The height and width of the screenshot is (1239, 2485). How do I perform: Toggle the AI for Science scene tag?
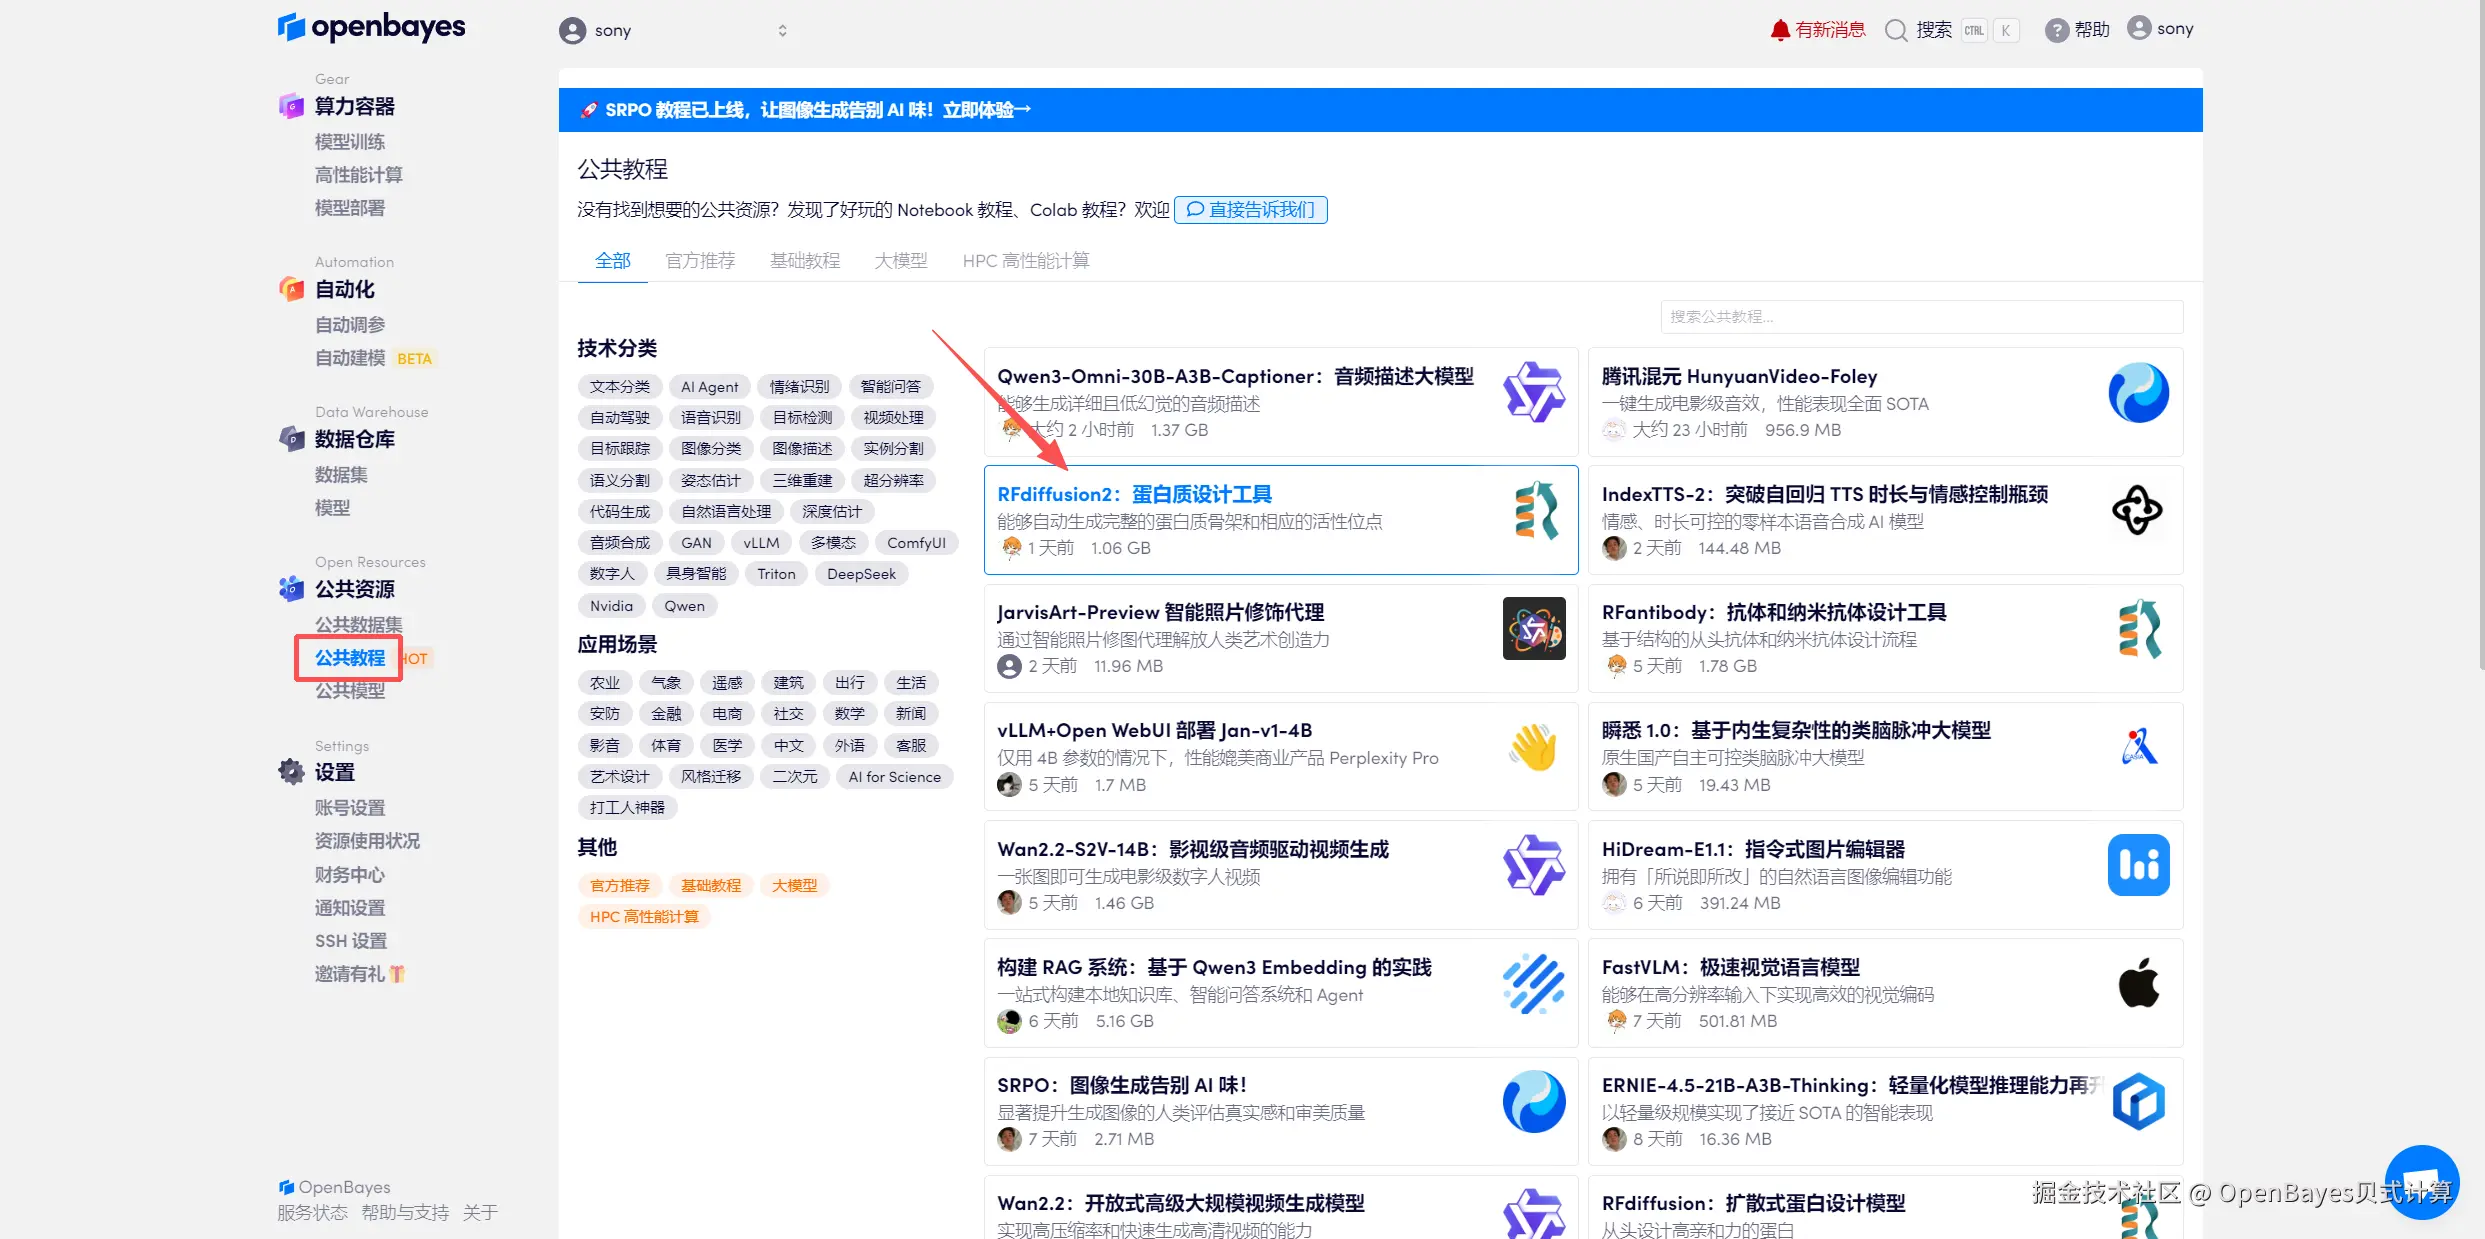tap(894, 776)
